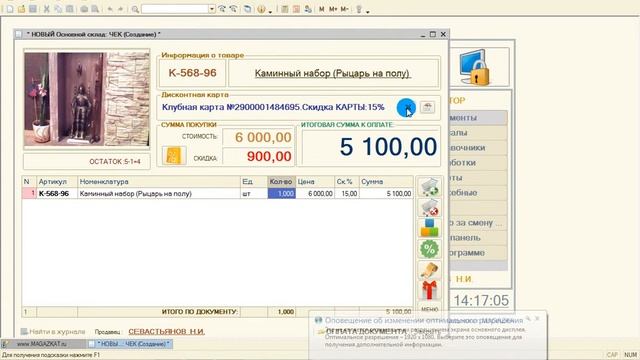Click the calendar icon in toolbar

[x=296, y=9]
